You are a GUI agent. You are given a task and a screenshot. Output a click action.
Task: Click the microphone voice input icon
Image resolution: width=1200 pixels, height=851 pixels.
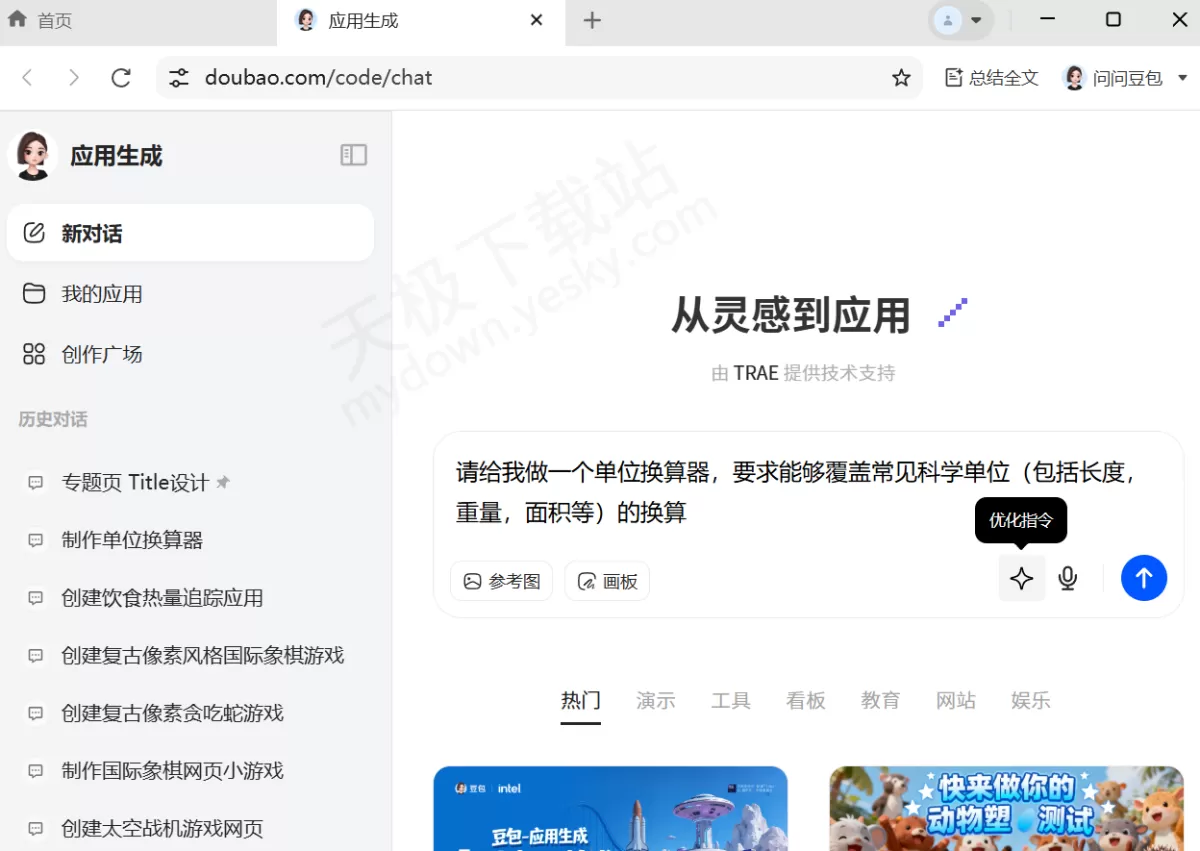coord(1068,578)
